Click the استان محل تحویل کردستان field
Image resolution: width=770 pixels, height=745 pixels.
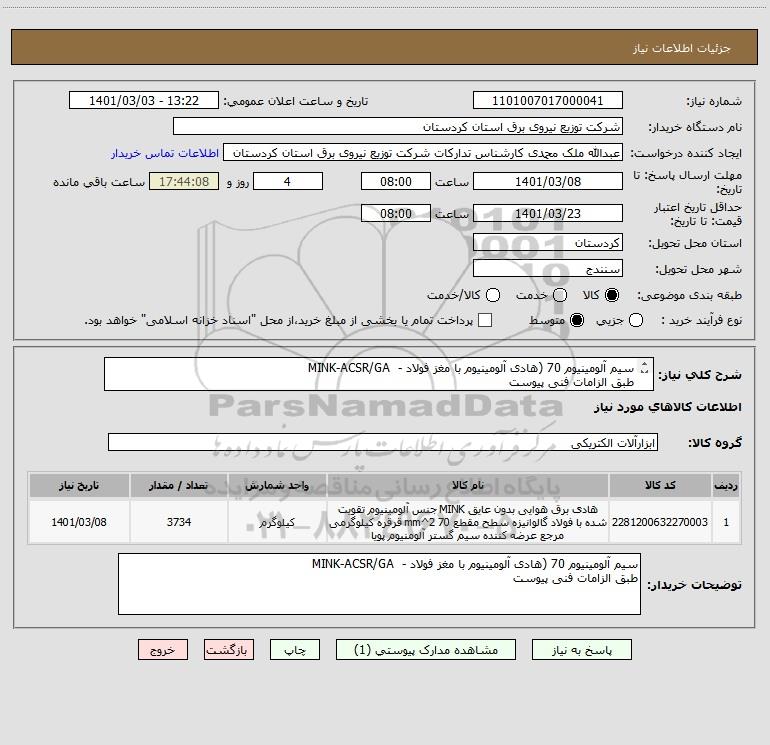coord(548,243)
